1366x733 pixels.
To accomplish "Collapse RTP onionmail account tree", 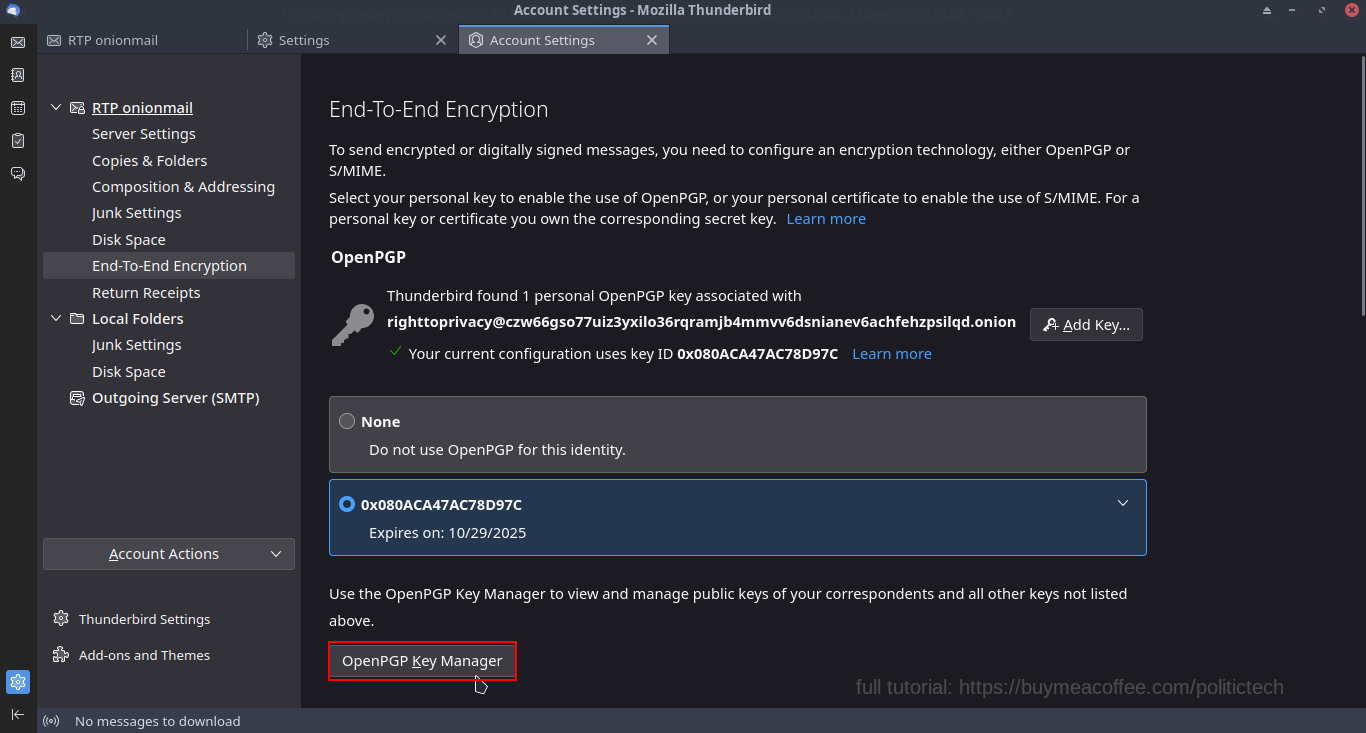I will tap(56, 108).
